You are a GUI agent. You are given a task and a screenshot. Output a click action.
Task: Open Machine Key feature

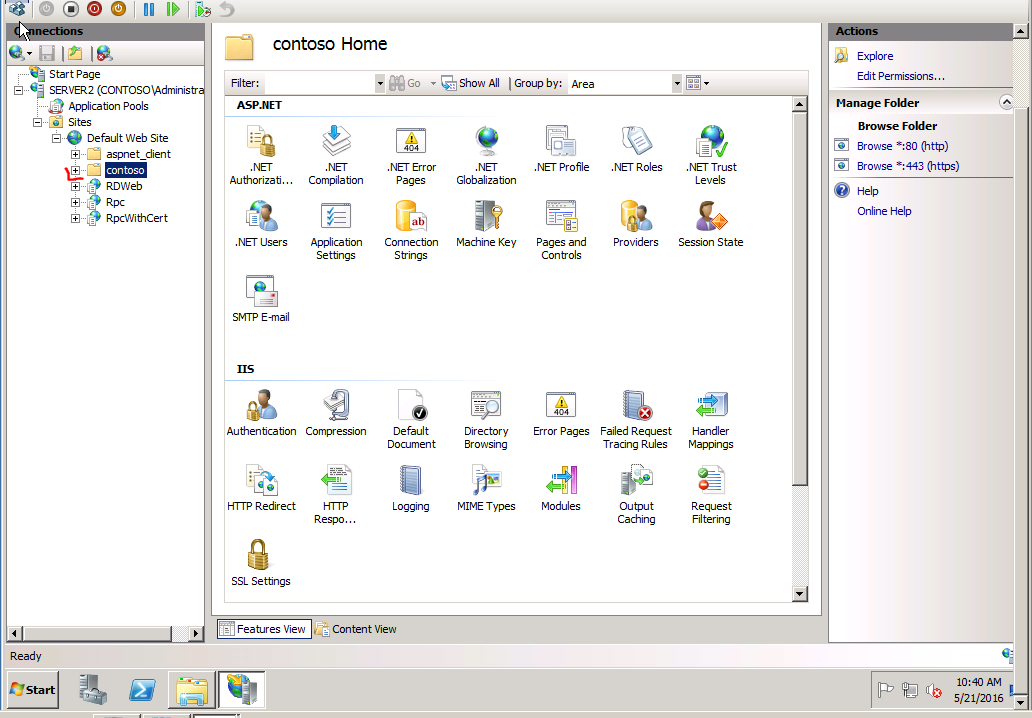486,224
